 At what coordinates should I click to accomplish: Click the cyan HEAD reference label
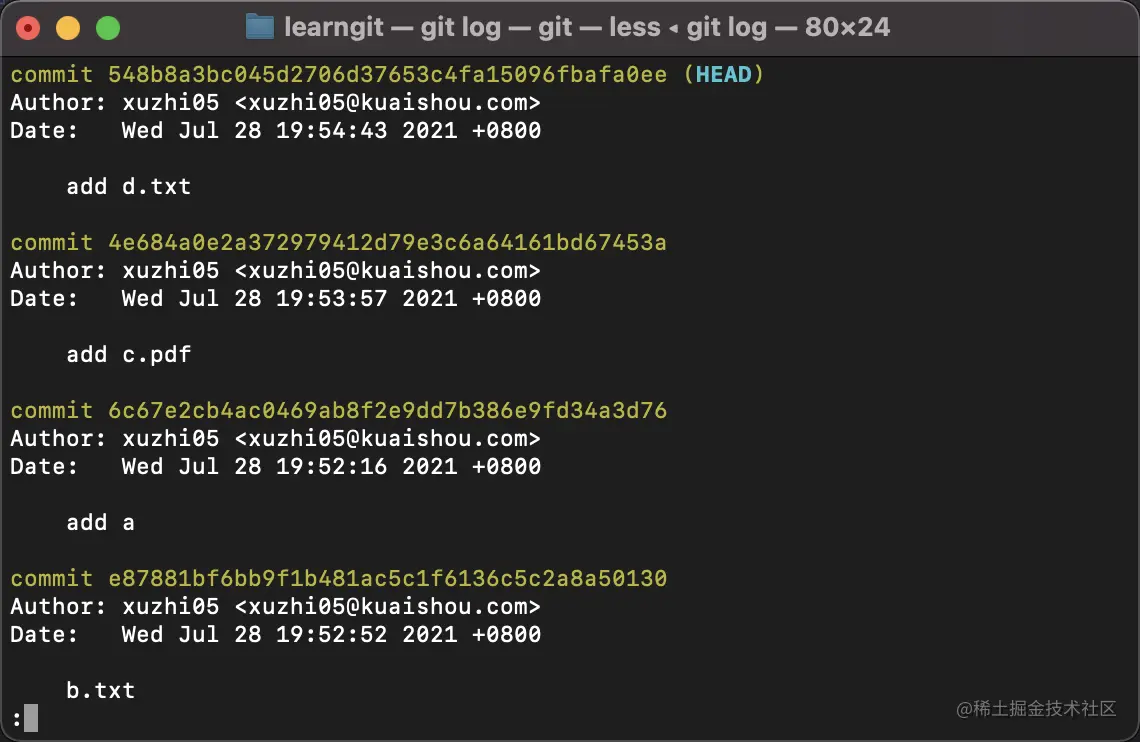[724, 74]
